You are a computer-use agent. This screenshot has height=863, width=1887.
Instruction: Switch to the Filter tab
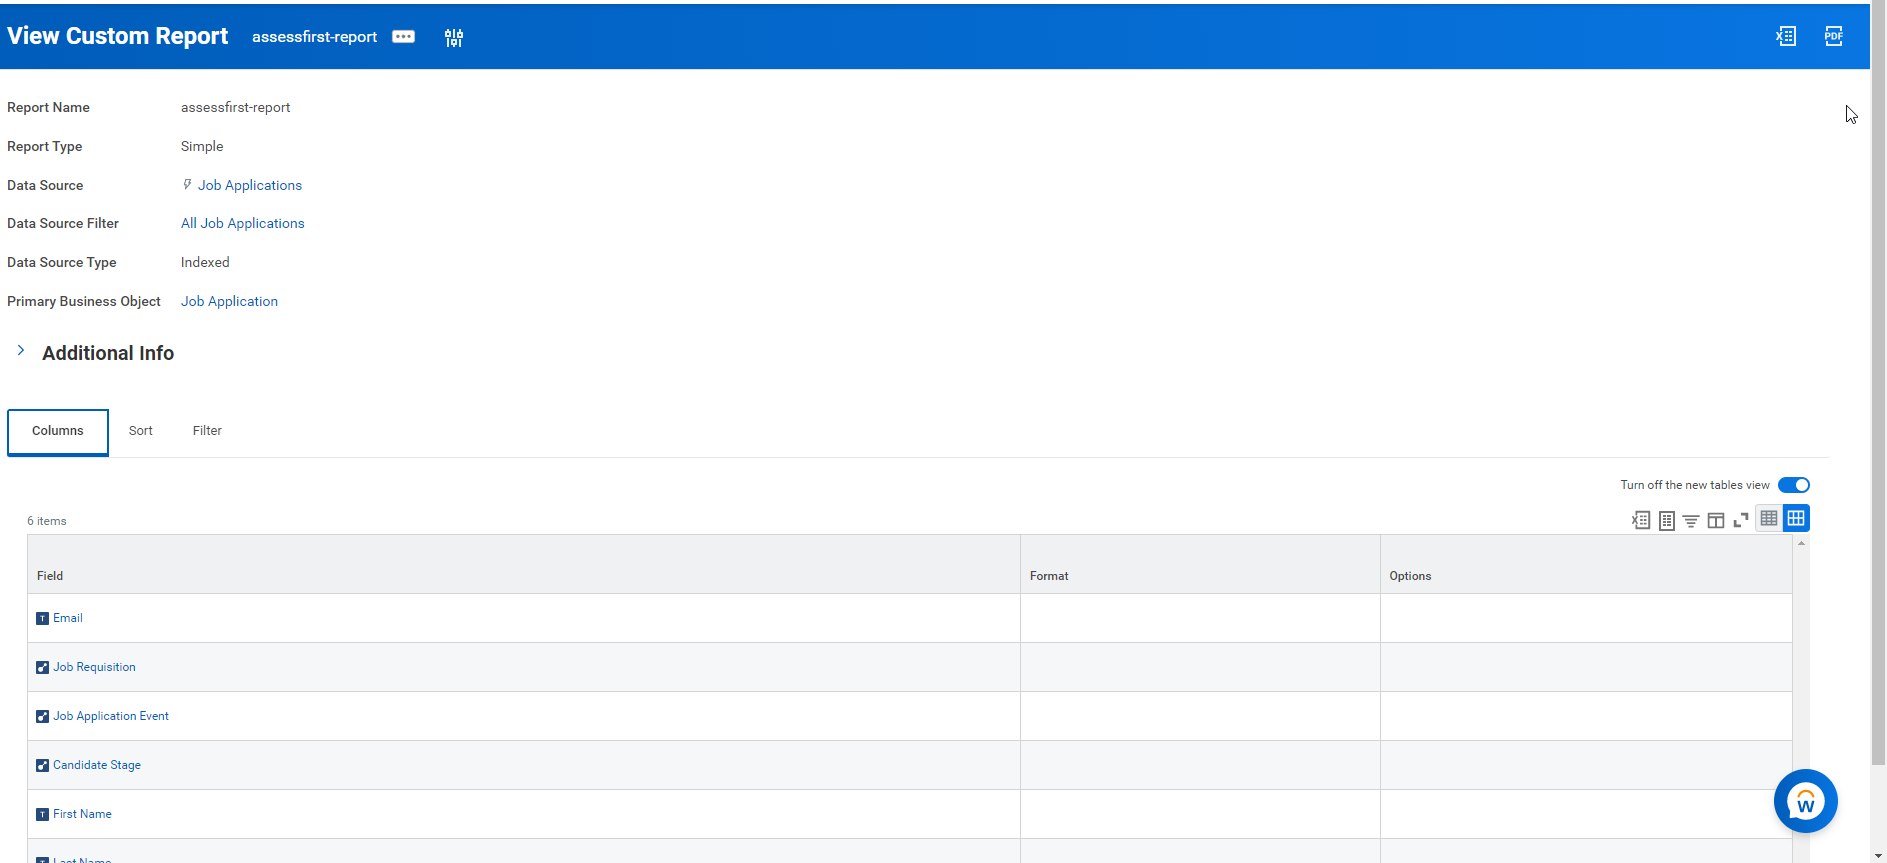coord(207,431)
